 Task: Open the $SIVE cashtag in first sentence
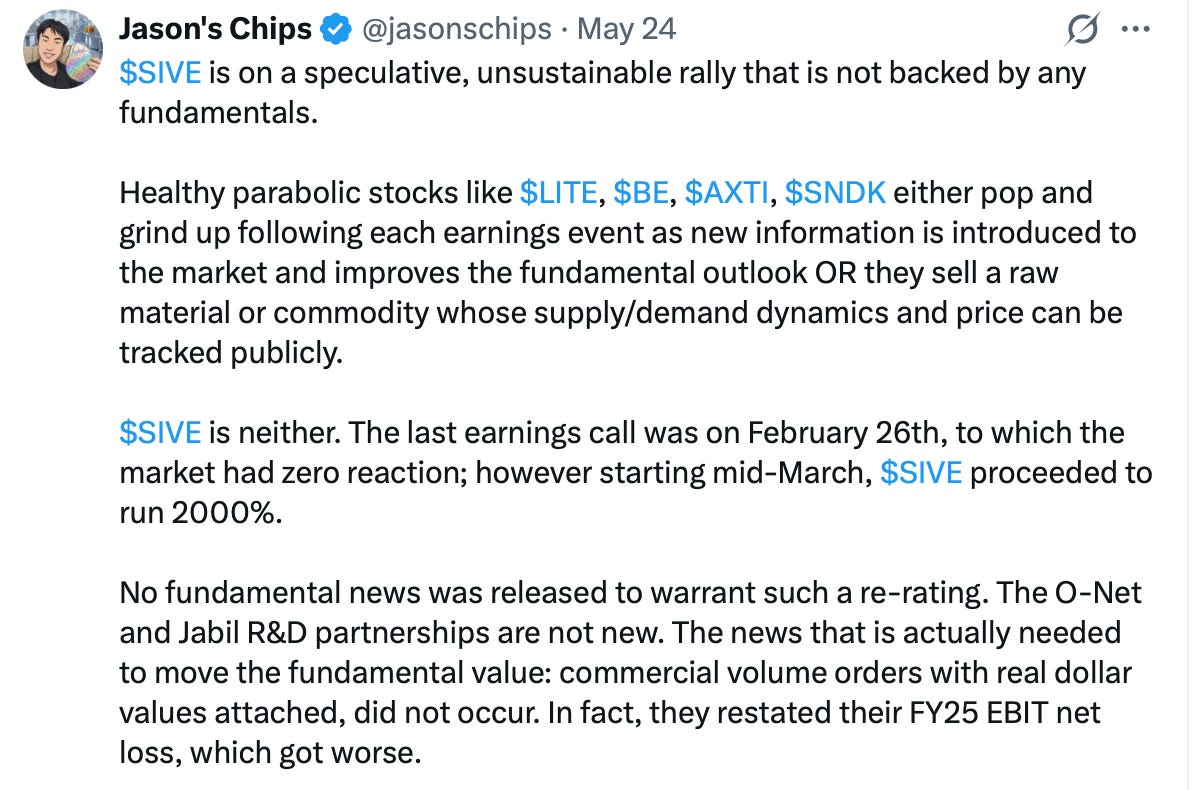coord(160,73)
